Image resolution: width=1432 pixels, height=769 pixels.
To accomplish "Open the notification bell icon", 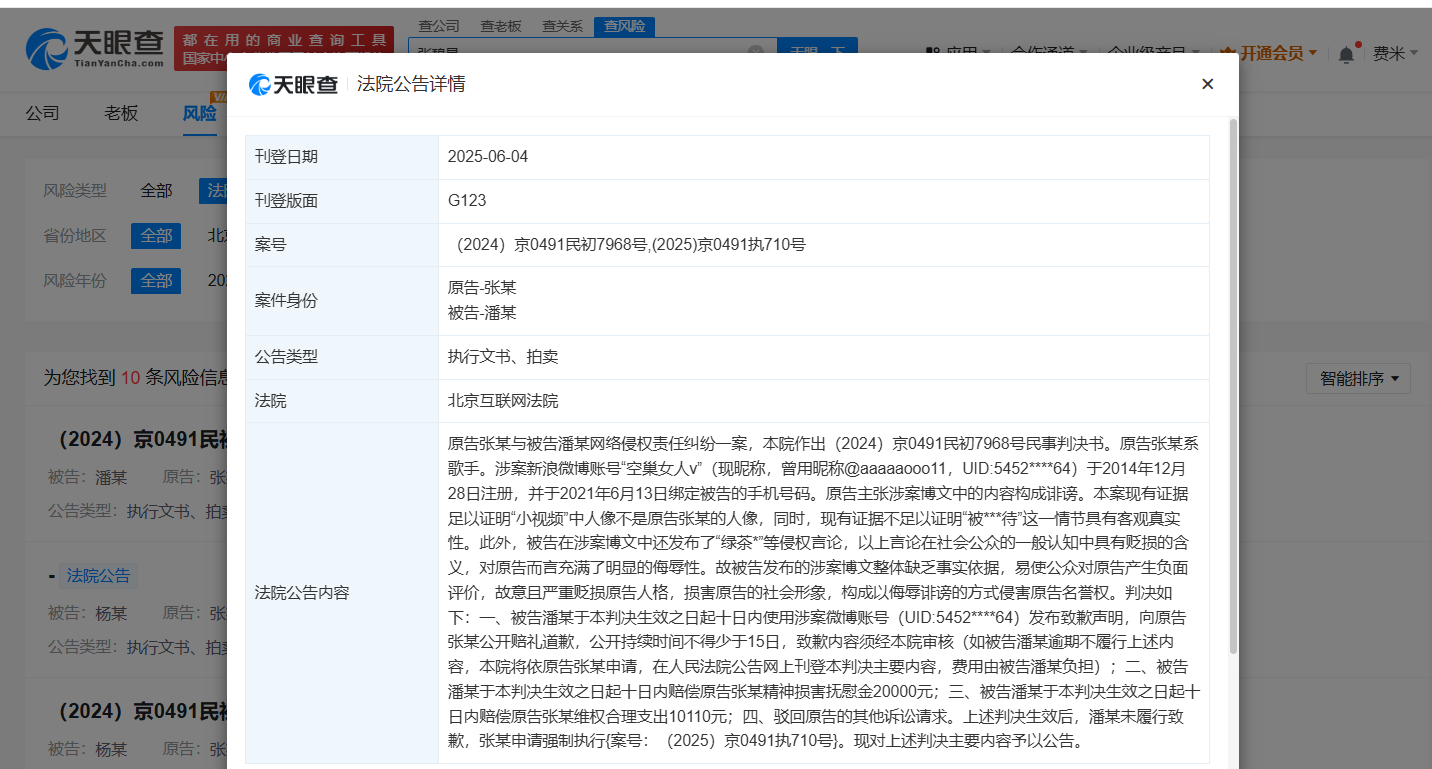I will (x=1346, y=54).
